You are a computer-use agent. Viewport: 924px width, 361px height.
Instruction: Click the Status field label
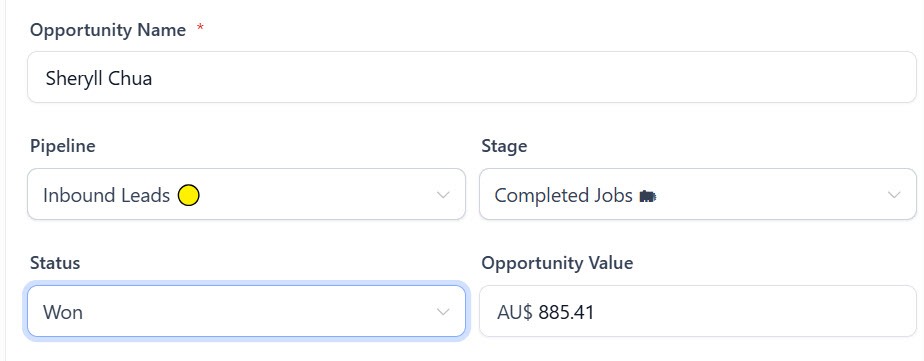click(x=55, y=263)
